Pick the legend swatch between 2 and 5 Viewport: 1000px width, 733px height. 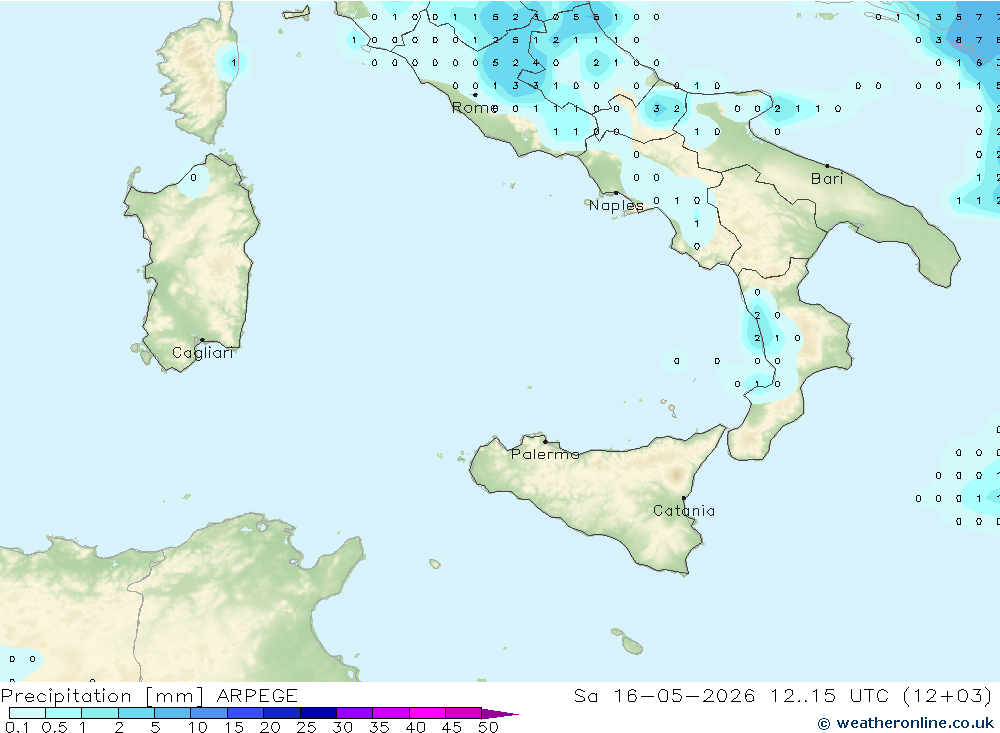point(136,713)
